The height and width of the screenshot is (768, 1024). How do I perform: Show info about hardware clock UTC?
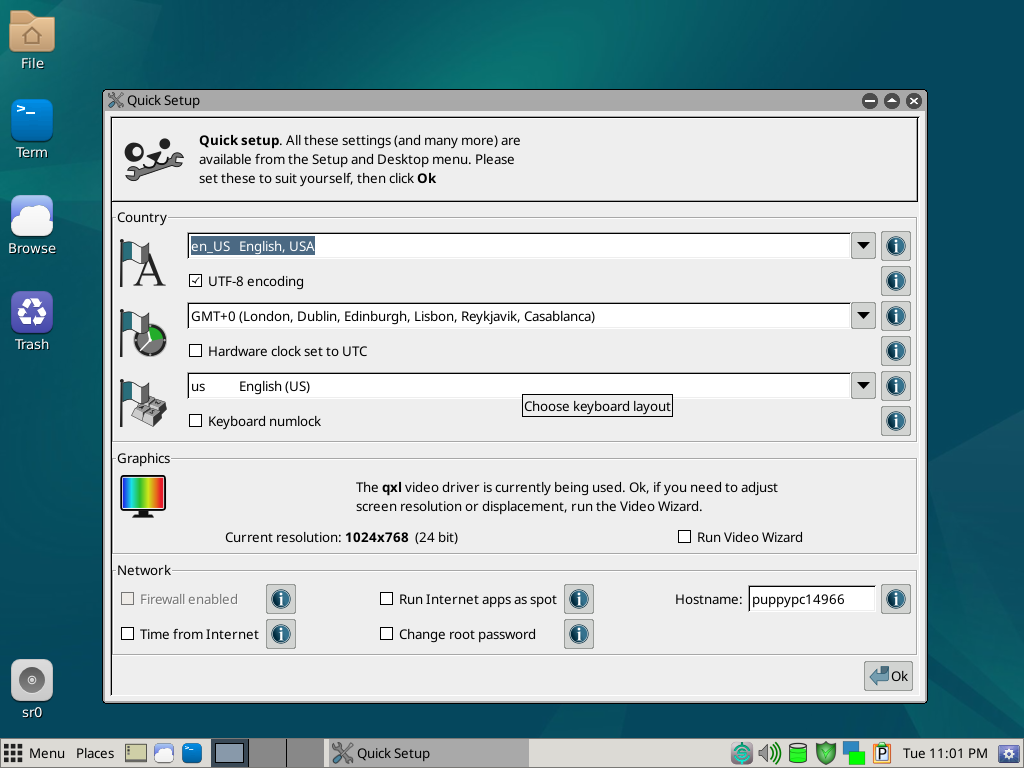[895, 351]
